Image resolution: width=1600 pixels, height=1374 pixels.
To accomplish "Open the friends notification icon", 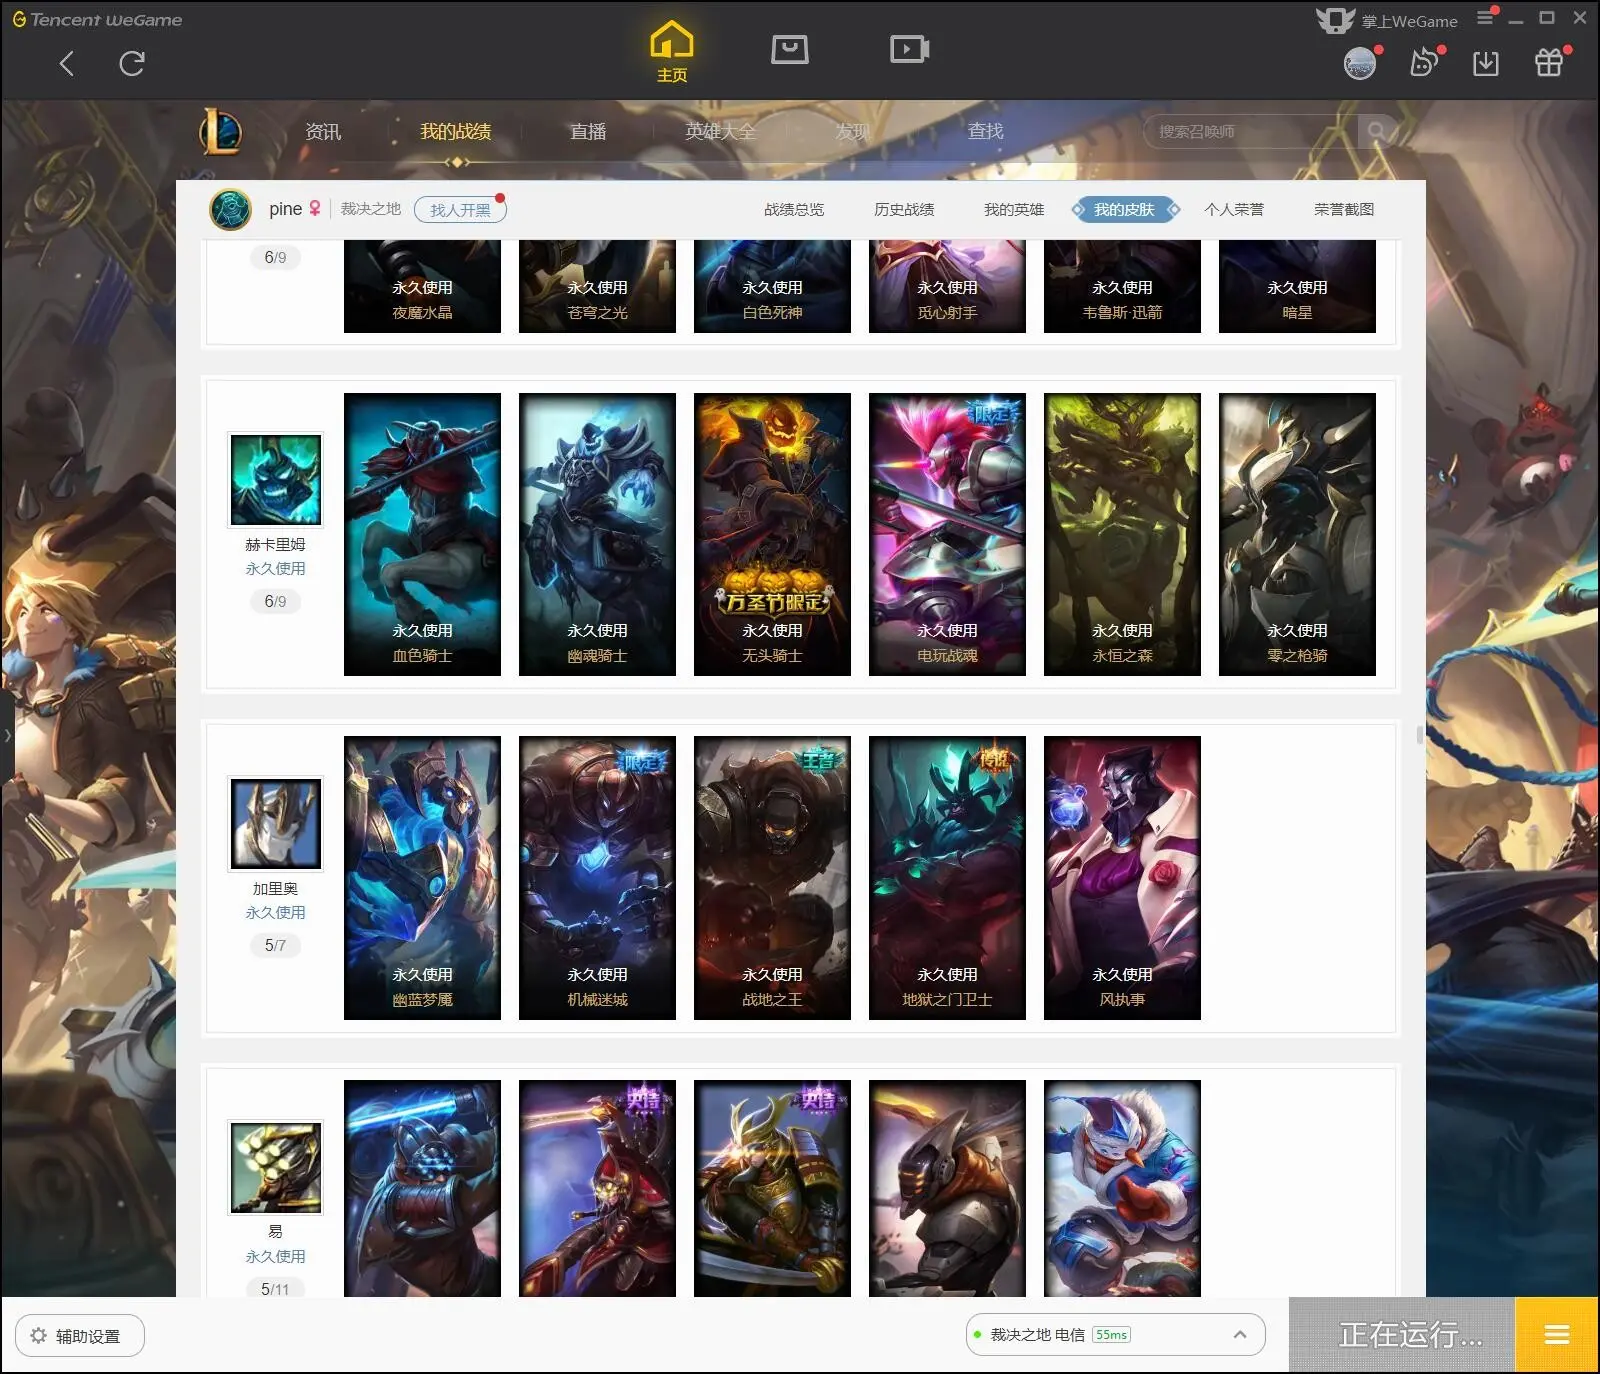I will coord(1424,63).
